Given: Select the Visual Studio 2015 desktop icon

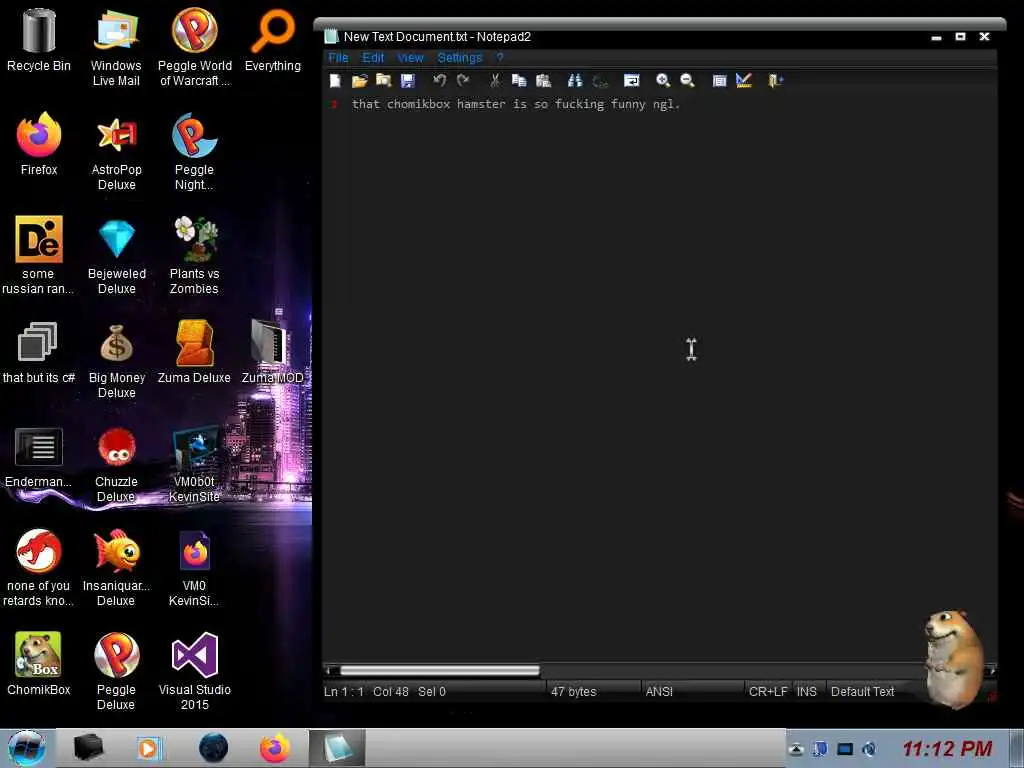Looking at the screenshot, I should pos(195,671).
